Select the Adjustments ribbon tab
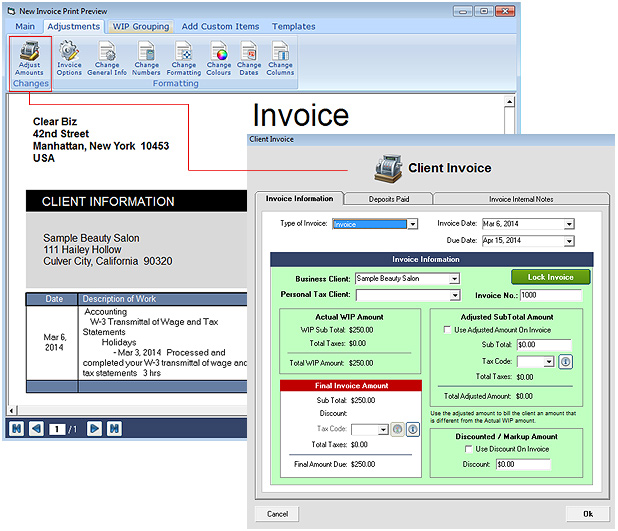The width and height of the screenshot is (618, 531). point(74,26)
